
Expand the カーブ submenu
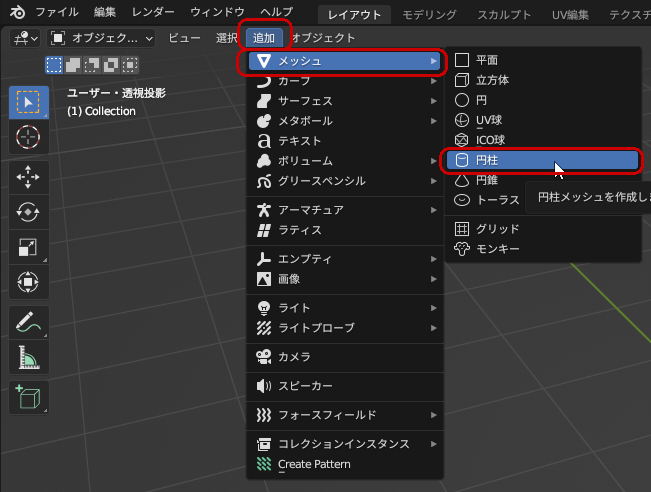coord(344,81)
